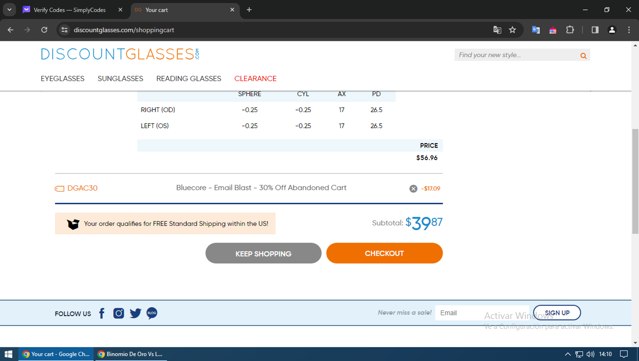
Task: Open the Eyeglasses menu
Action: 62,79
